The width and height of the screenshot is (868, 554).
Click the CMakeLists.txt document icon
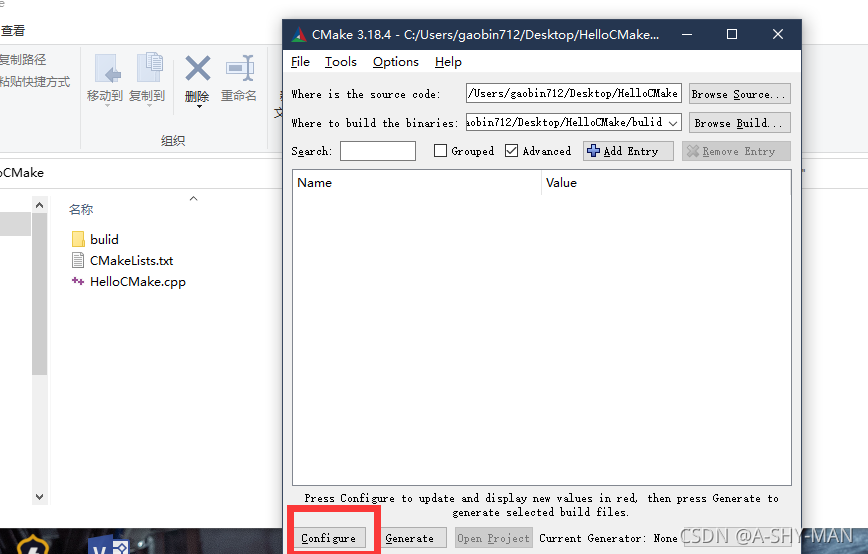78,260
